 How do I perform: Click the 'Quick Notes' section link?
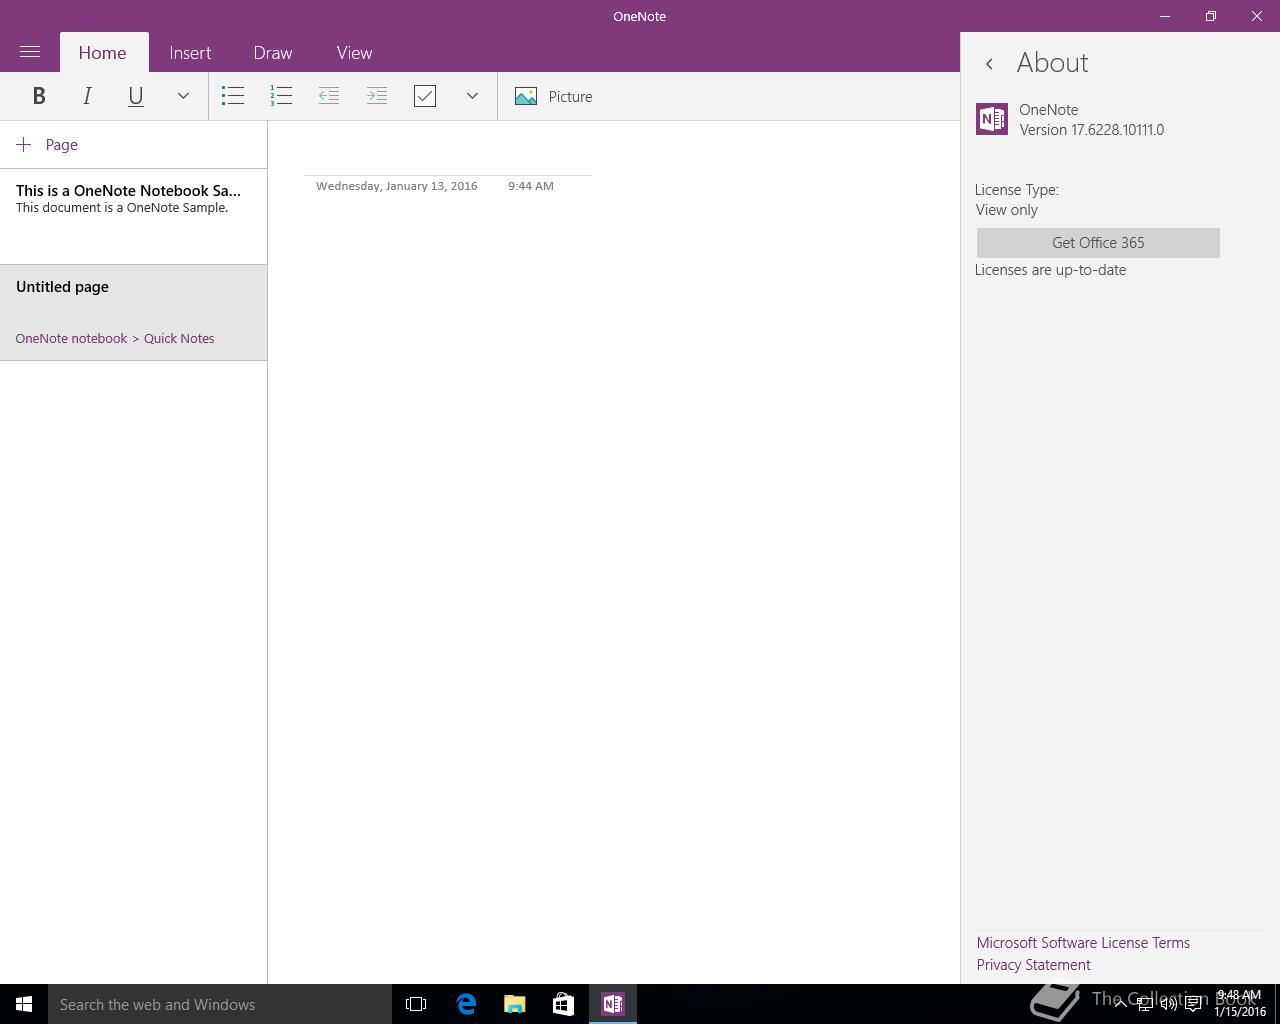[x=179, y=338]
